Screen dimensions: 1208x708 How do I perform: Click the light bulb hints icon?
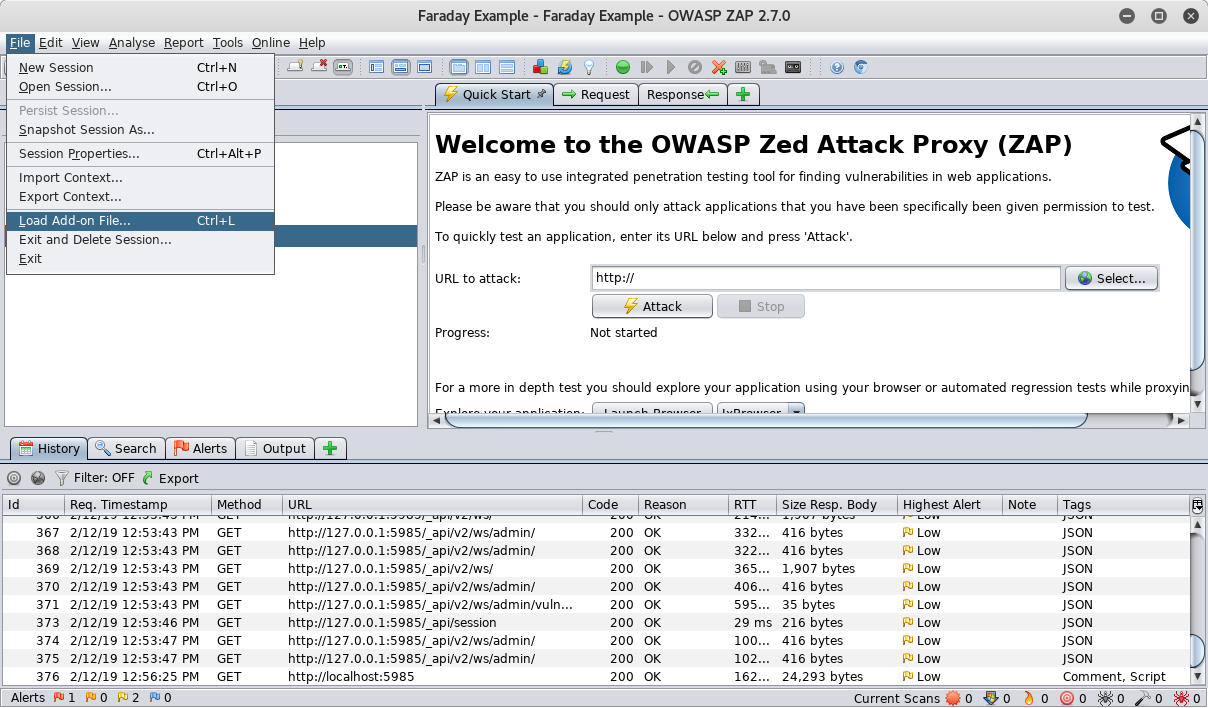click(589, 67)
